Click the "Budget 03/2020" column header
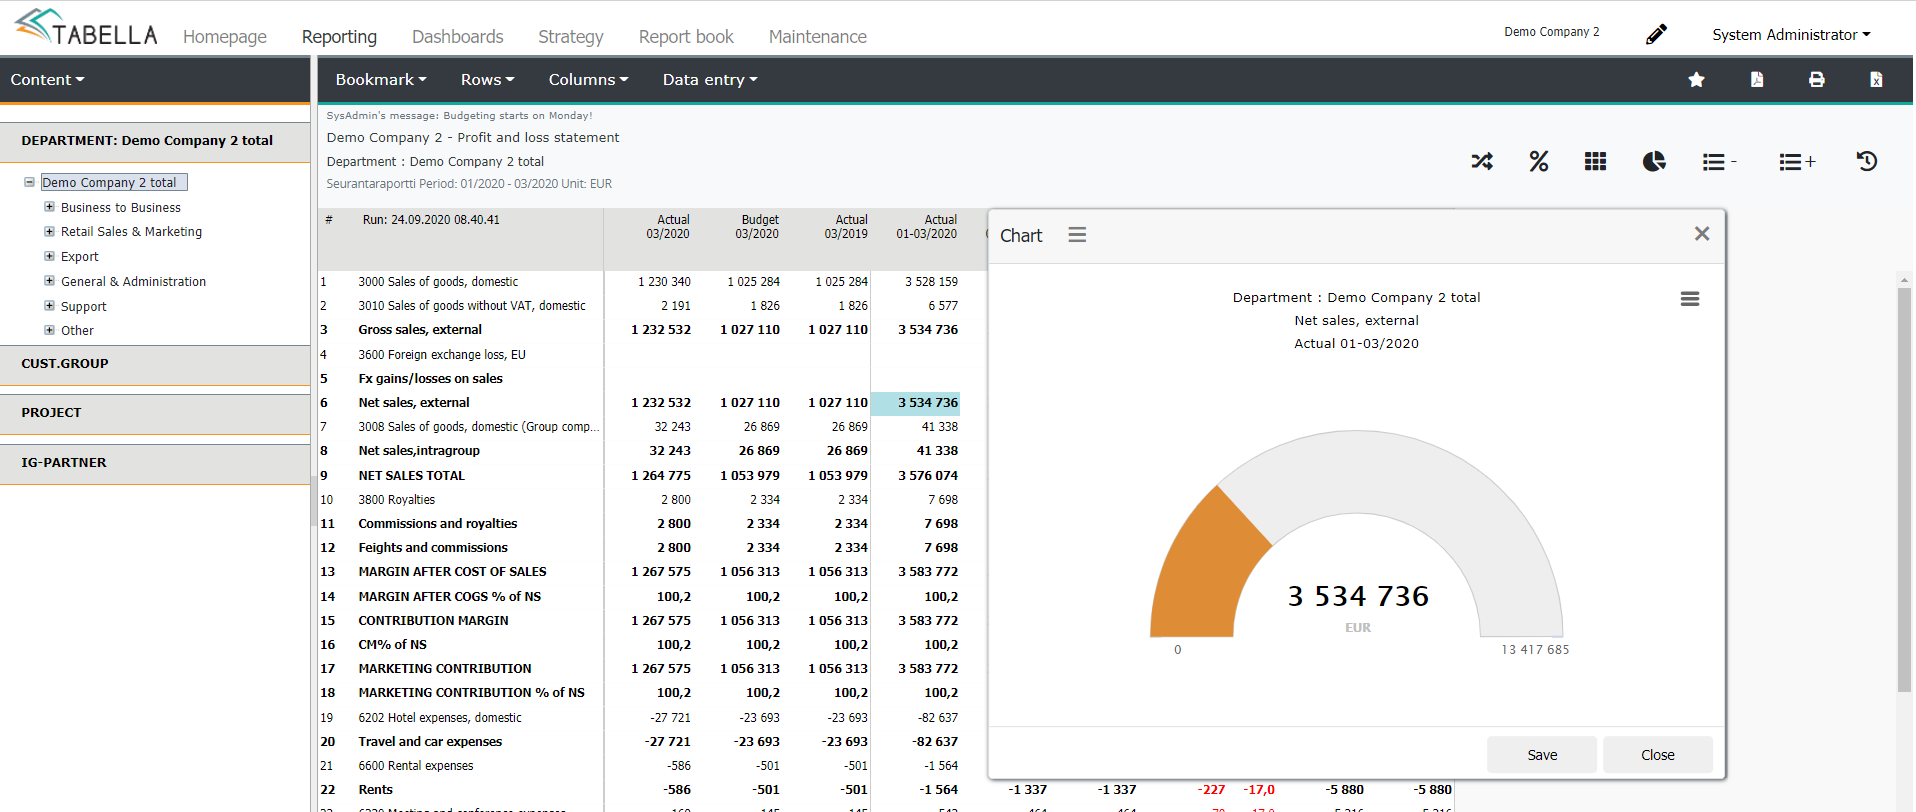The width and height of the screenshot is (1916, 812). (757, 227)
